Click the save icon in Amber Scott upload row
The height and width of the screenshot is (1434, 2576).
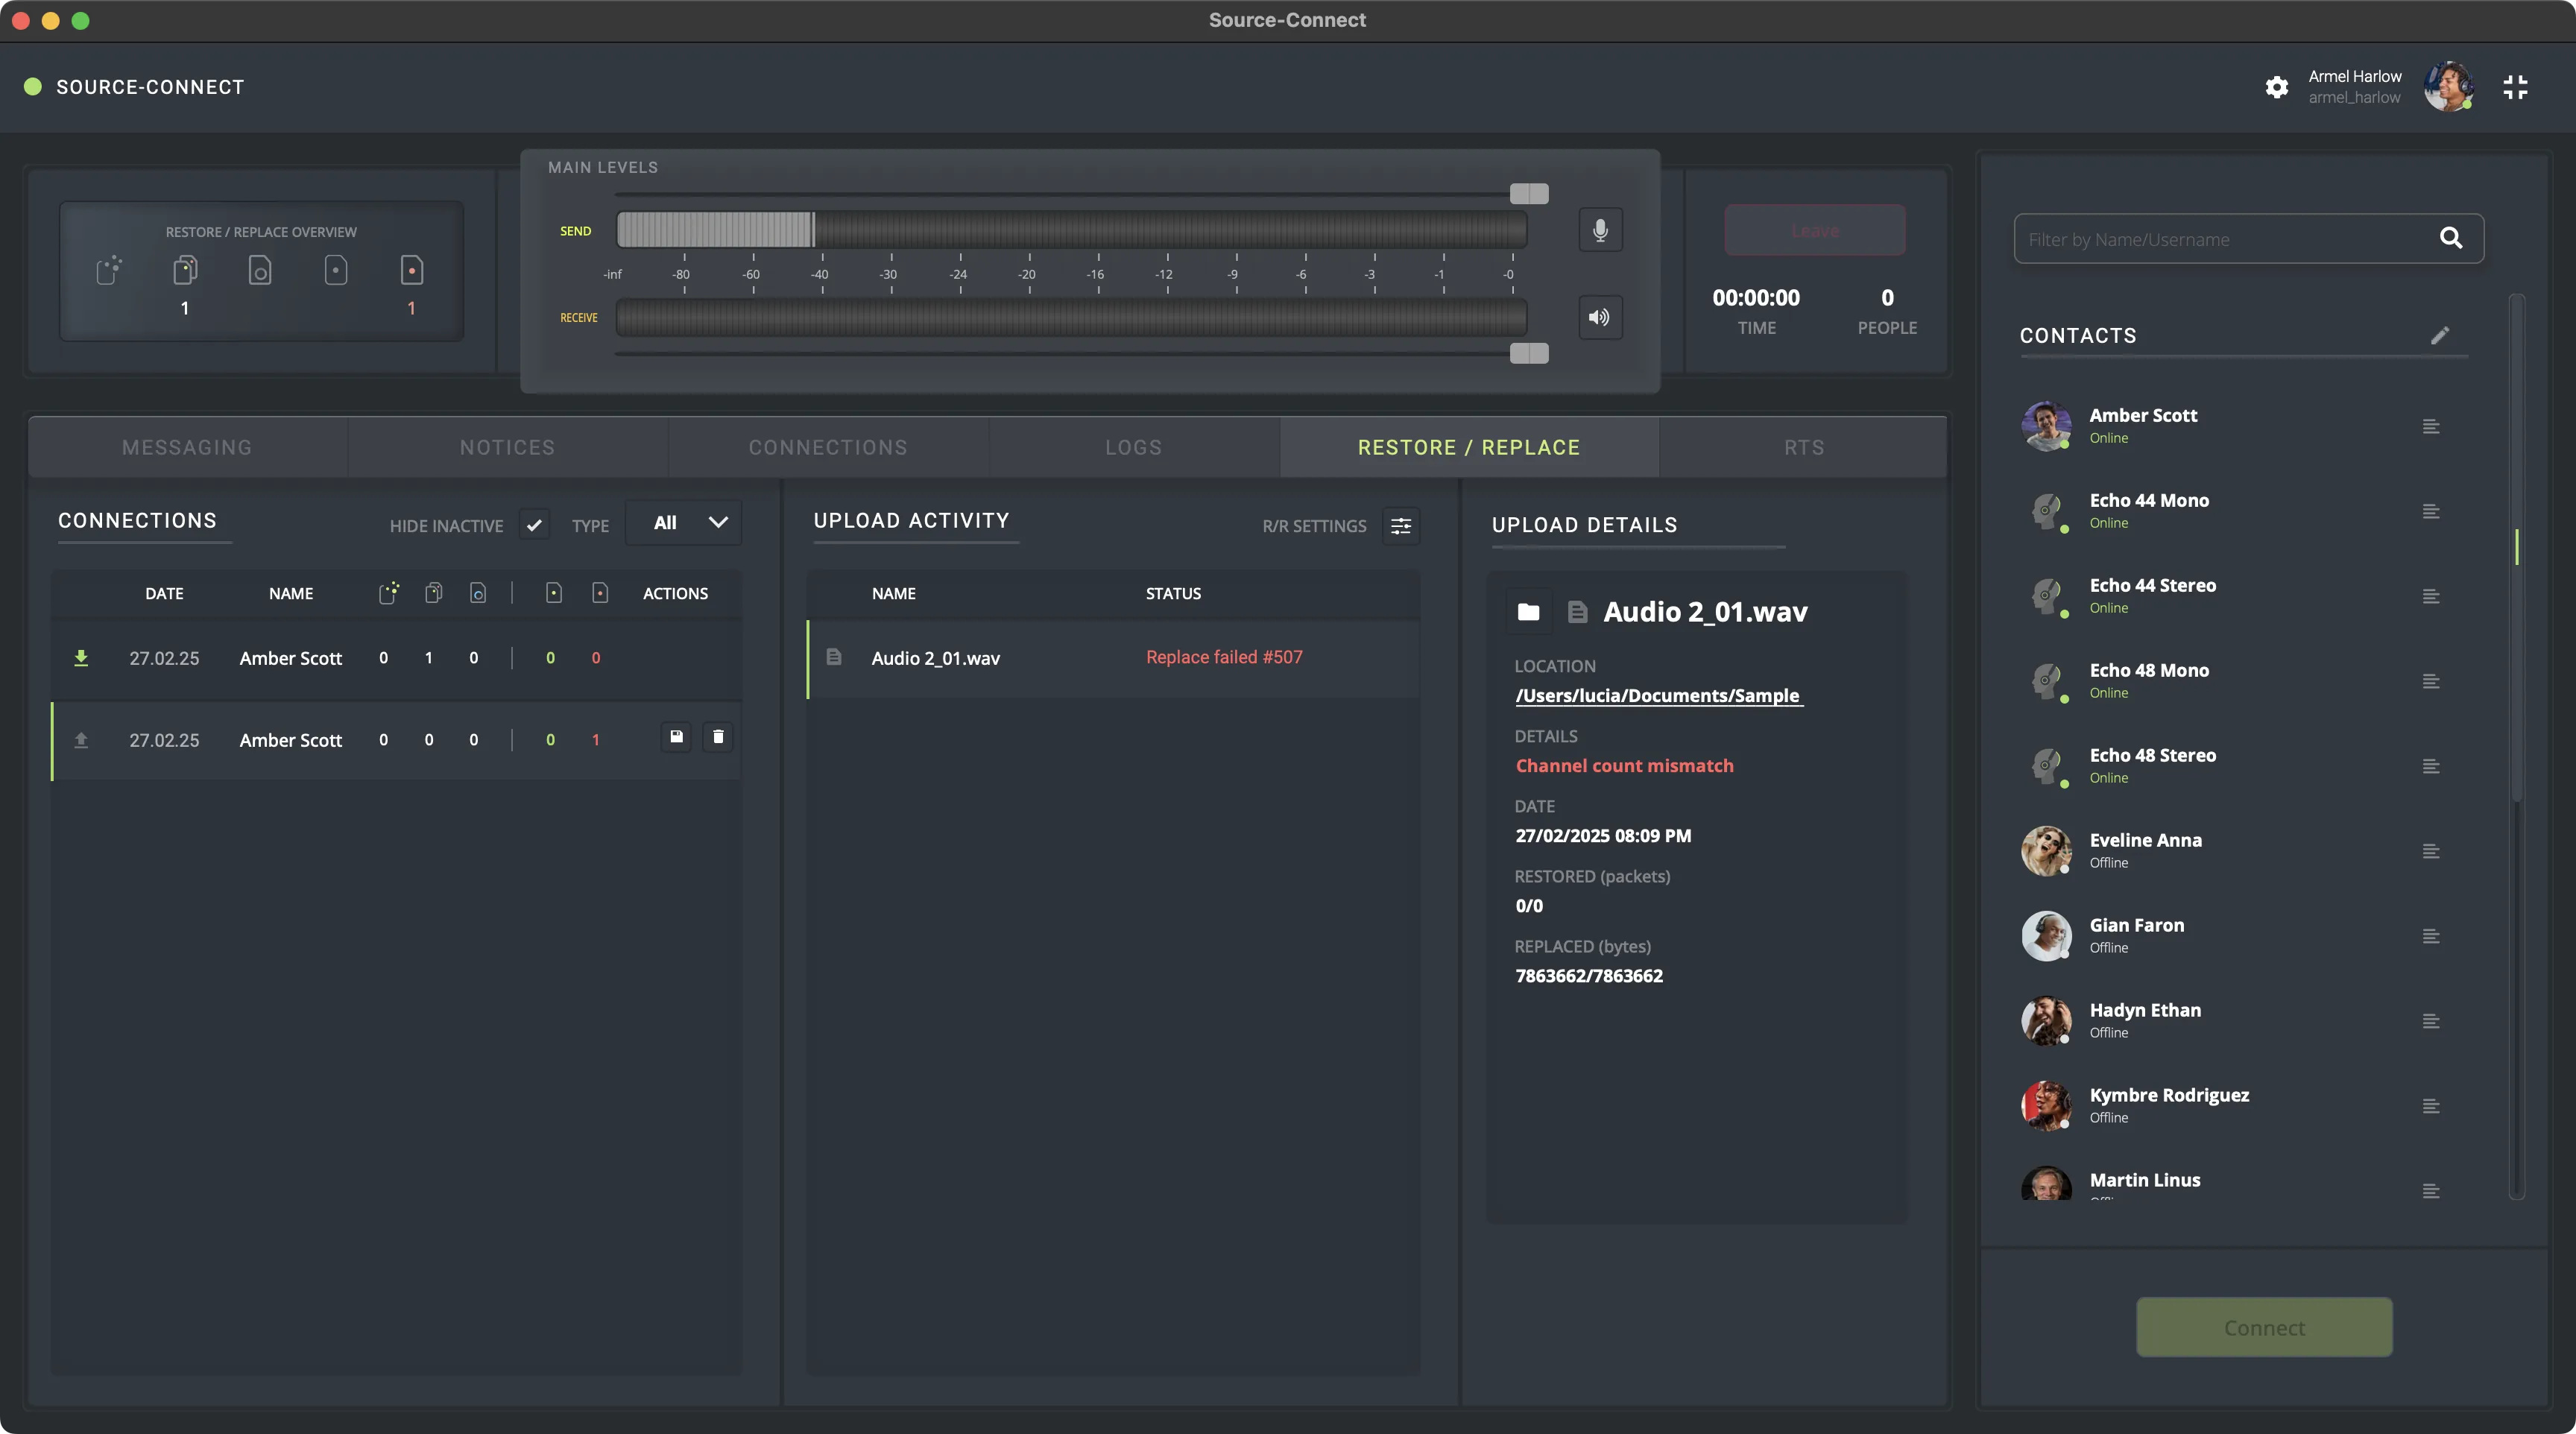pyautogui.click(x=676, y=737)
